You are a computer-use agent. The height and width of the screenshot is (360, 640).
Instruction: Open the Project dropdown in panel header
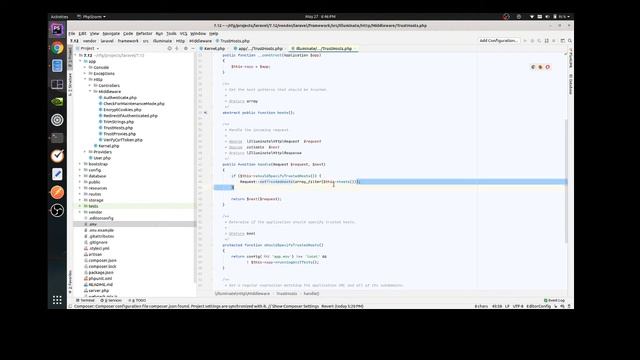click(90, 48)
